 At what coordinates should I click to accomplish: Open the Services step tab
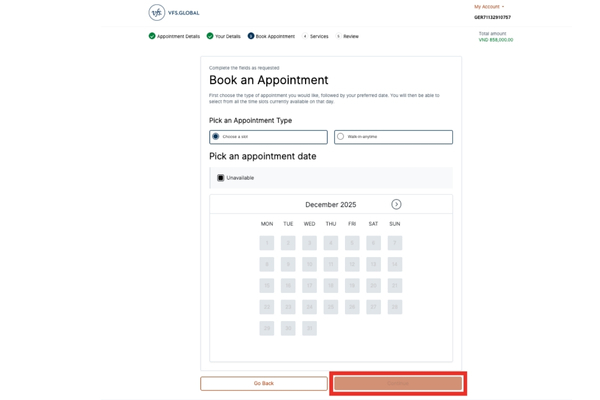pos(319,36)
